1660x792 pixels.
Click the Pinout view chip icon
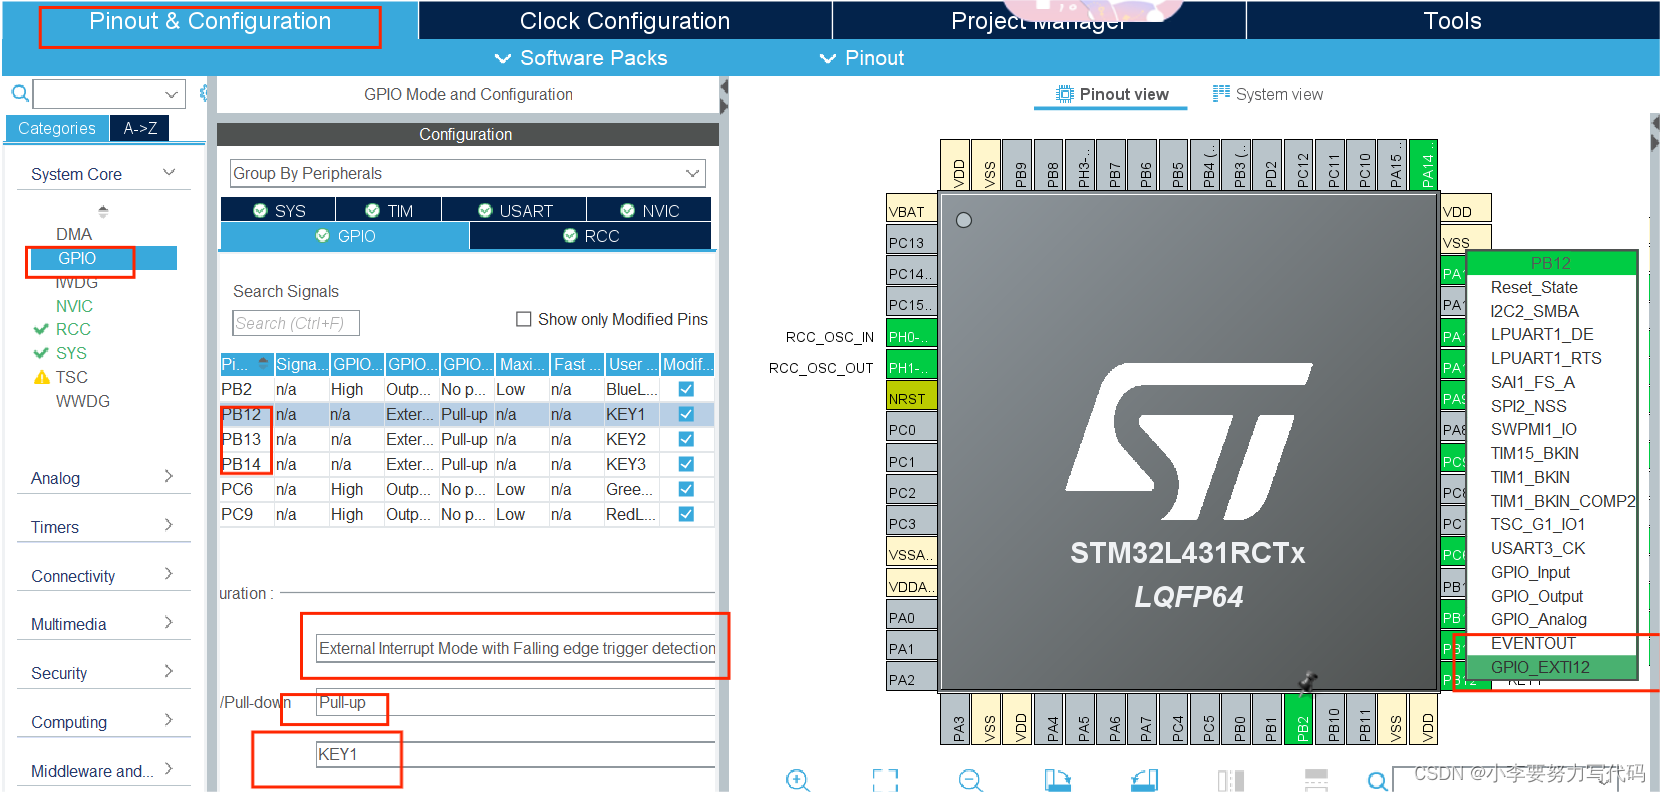coord(1065,94)
